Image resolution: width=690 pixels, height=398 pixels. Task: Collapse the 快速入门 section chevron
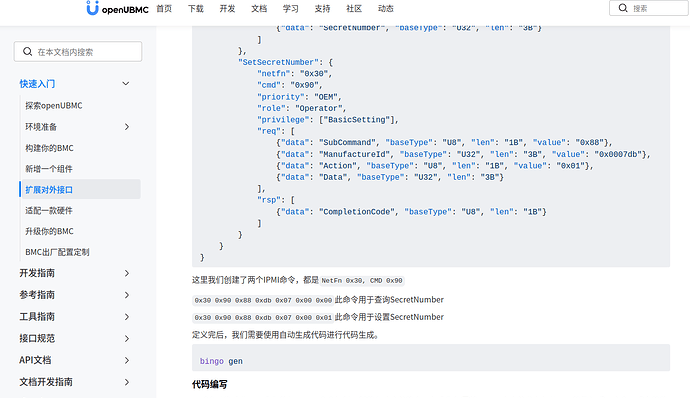coord(126,84)
